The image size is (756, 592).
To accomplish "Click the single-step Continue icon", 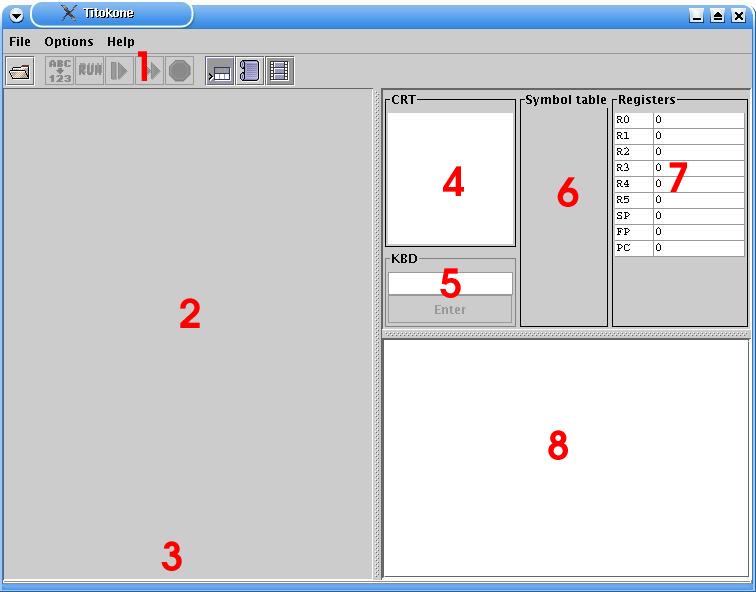I will click(119, 71).
